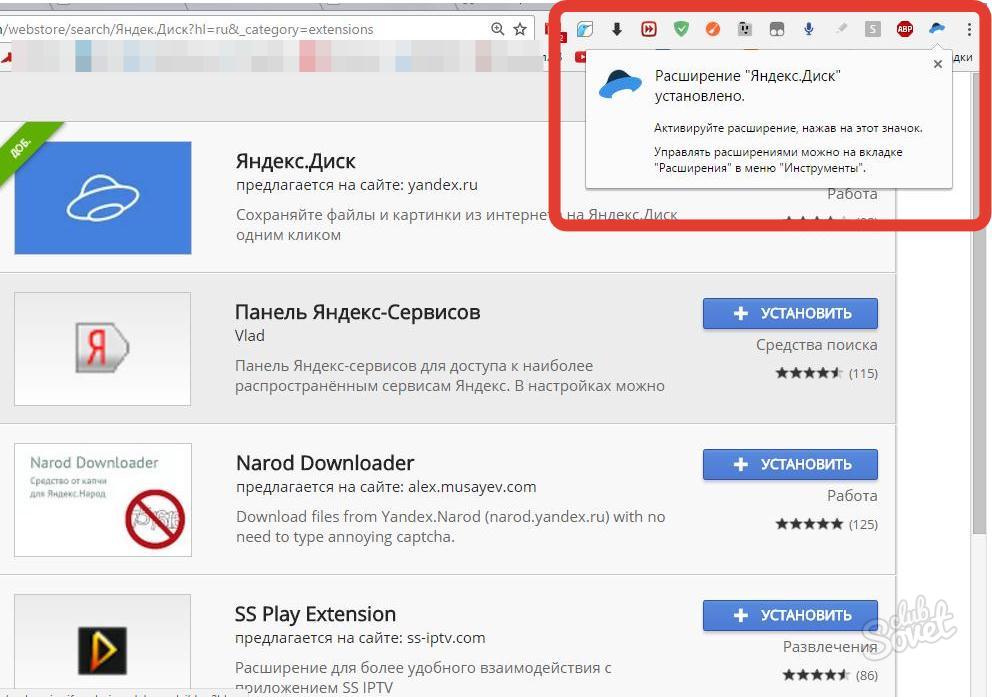Open the Yandex.Disk blue thumbnail

(103, 198)
